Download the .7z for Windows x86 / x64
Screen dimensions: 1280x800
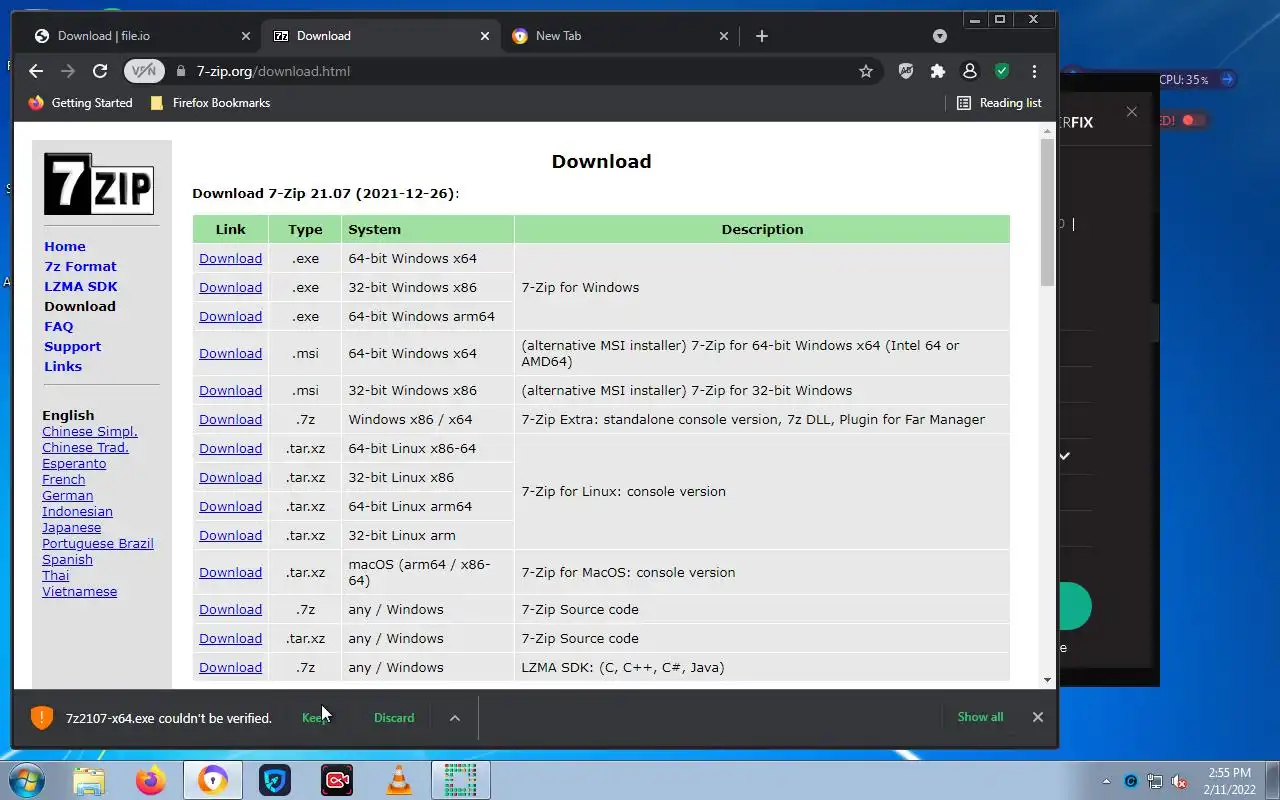(230, 419)
